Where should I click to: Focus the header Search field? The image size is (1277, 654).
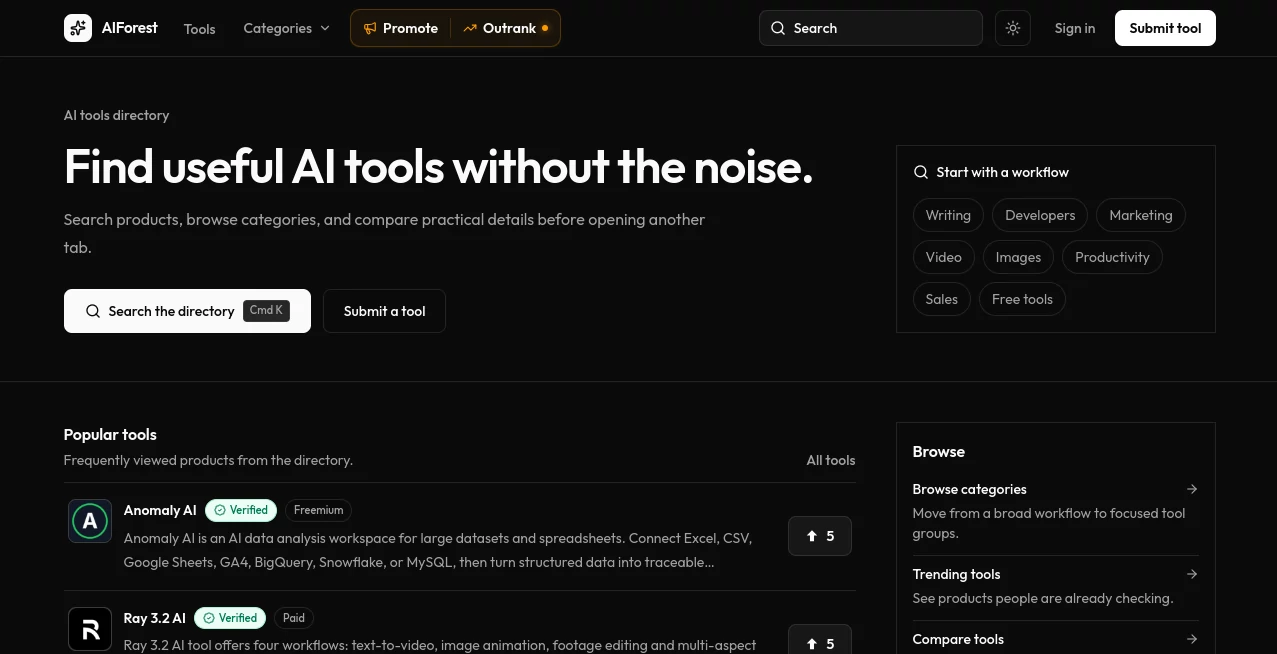[871, 28]
